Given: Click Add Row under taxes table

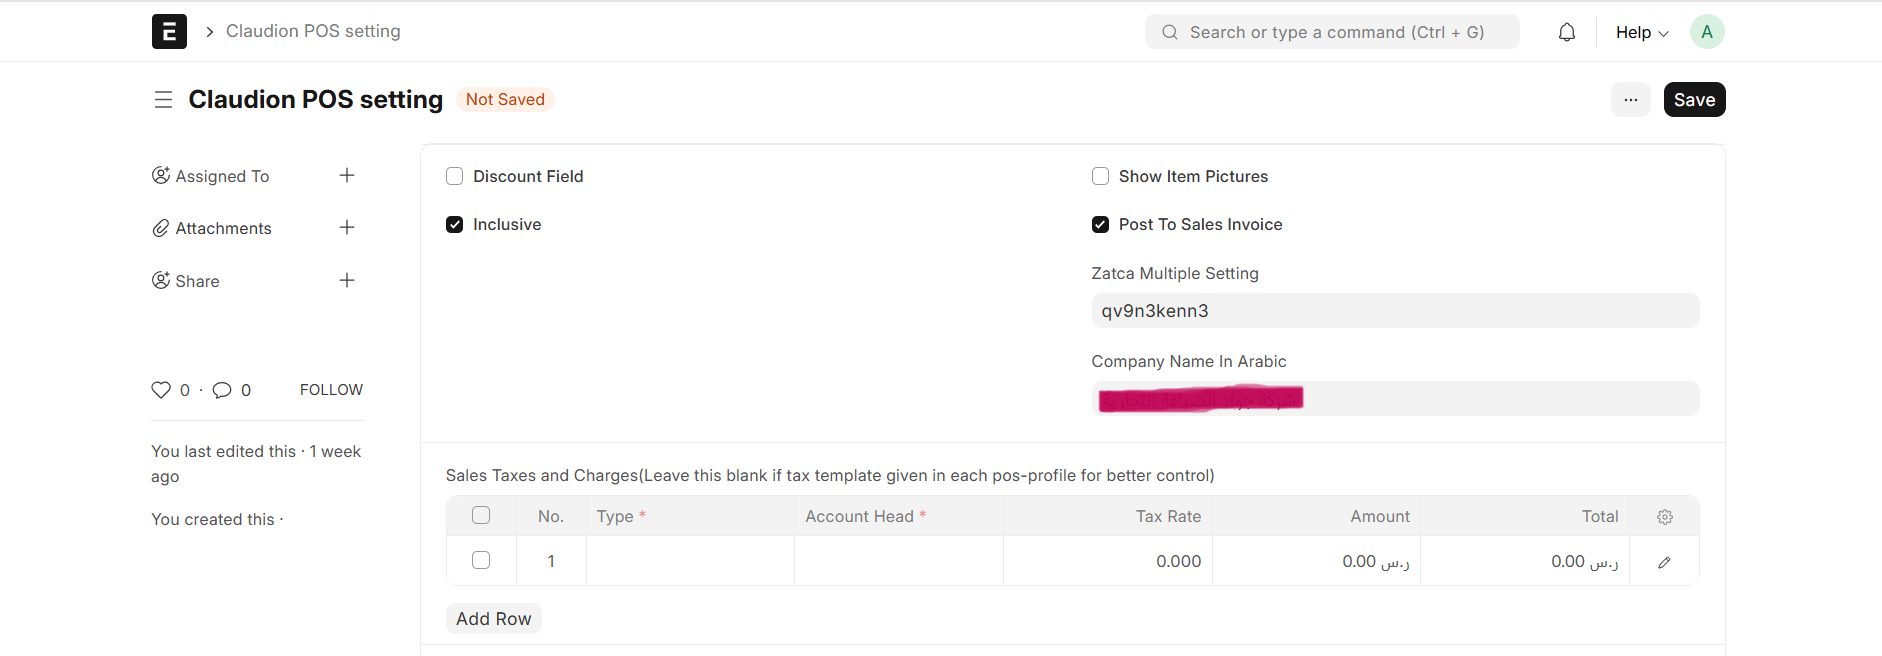Looking at the screenshot, I should pyautogui.click(x=494, y=619).
